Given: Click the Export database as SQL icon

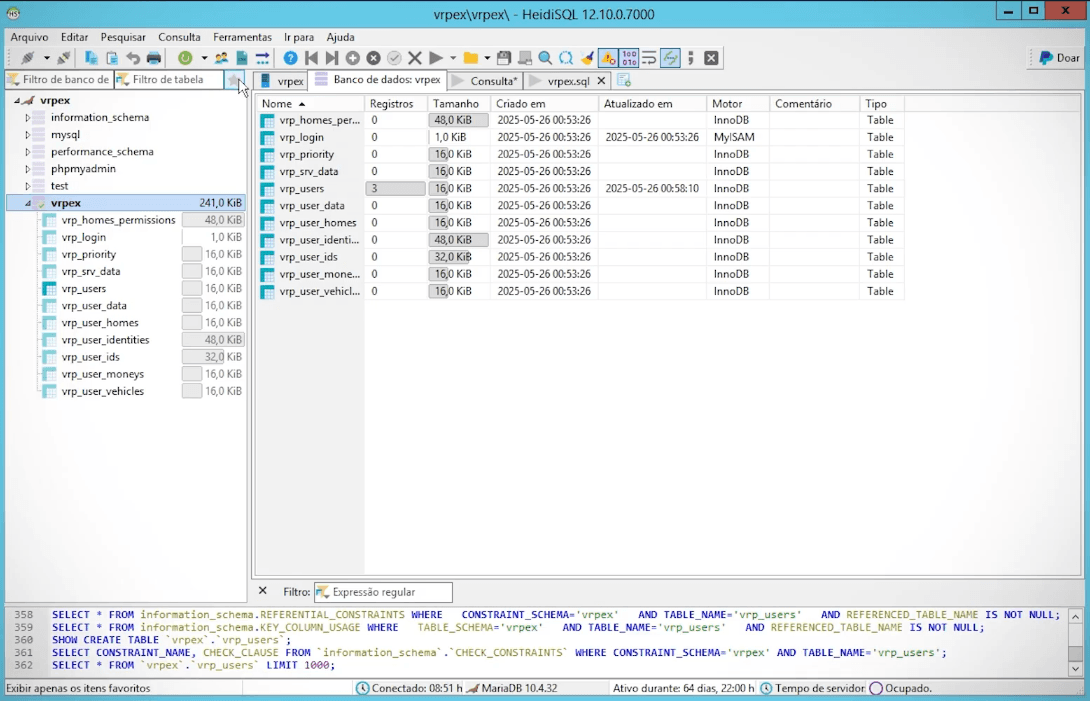Looking at the screenshot, I should click(x=241, y=58).
